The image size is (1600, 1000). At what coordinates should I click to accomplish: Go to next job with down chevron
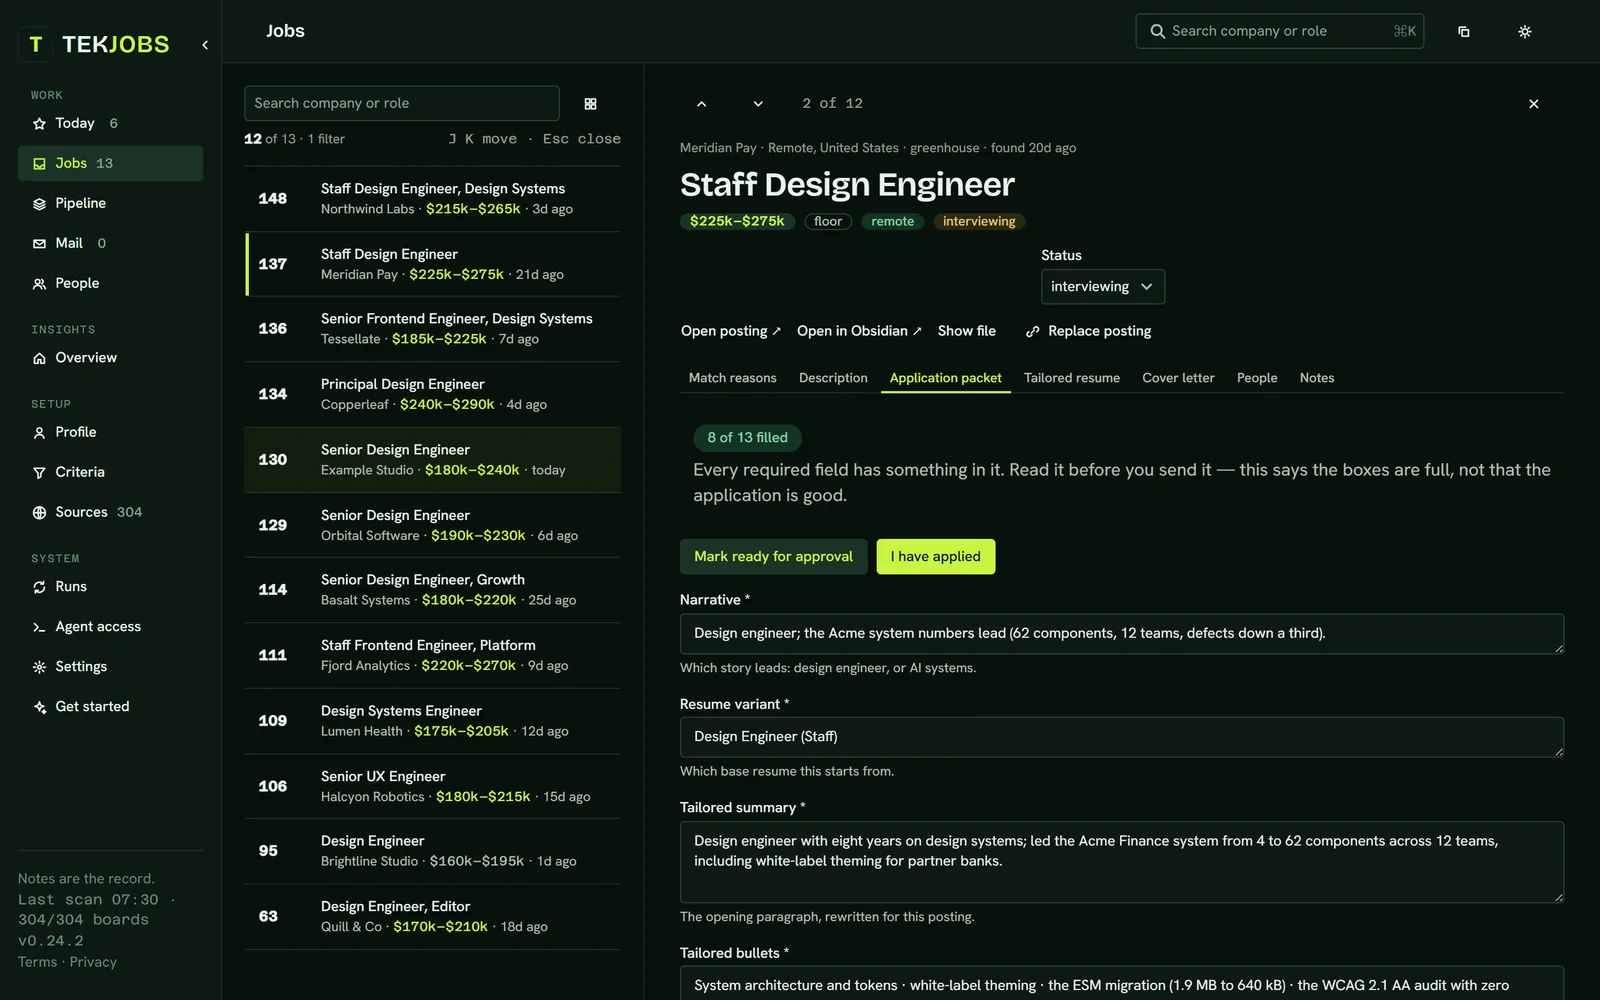pos(758,104)
